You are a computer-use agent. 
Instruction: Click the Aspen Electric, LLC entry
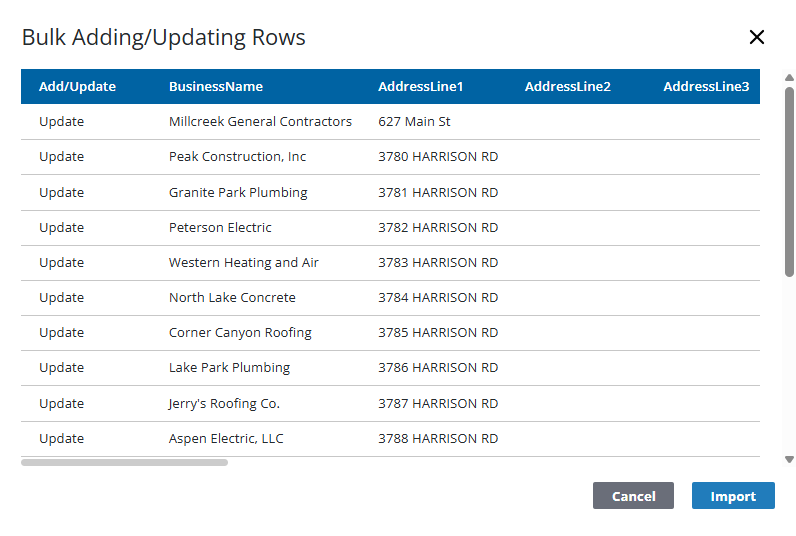tap(226, 438)
